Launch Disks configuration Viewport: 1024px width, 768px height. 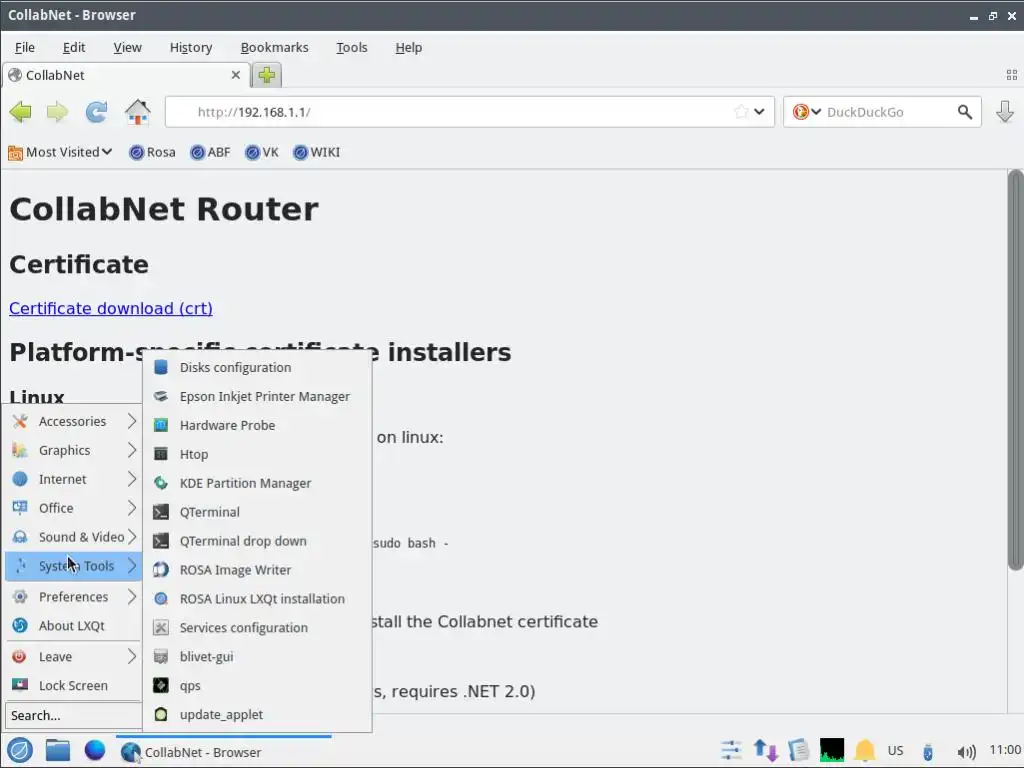257,368
